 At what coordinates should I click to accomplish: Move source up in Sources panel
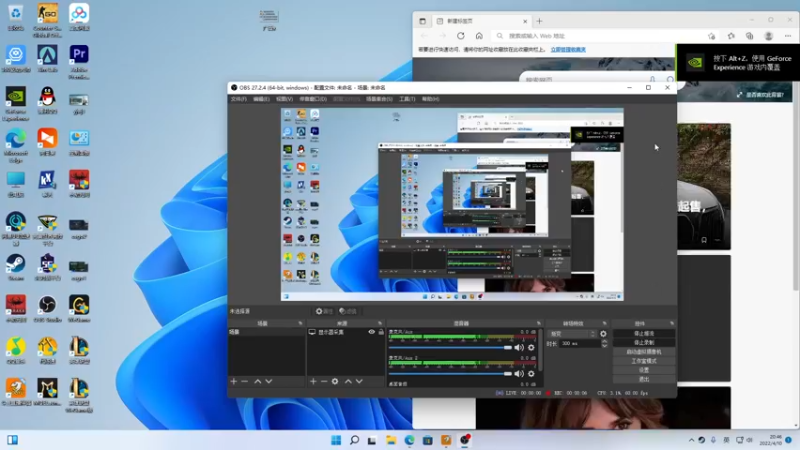click(348, 381)
